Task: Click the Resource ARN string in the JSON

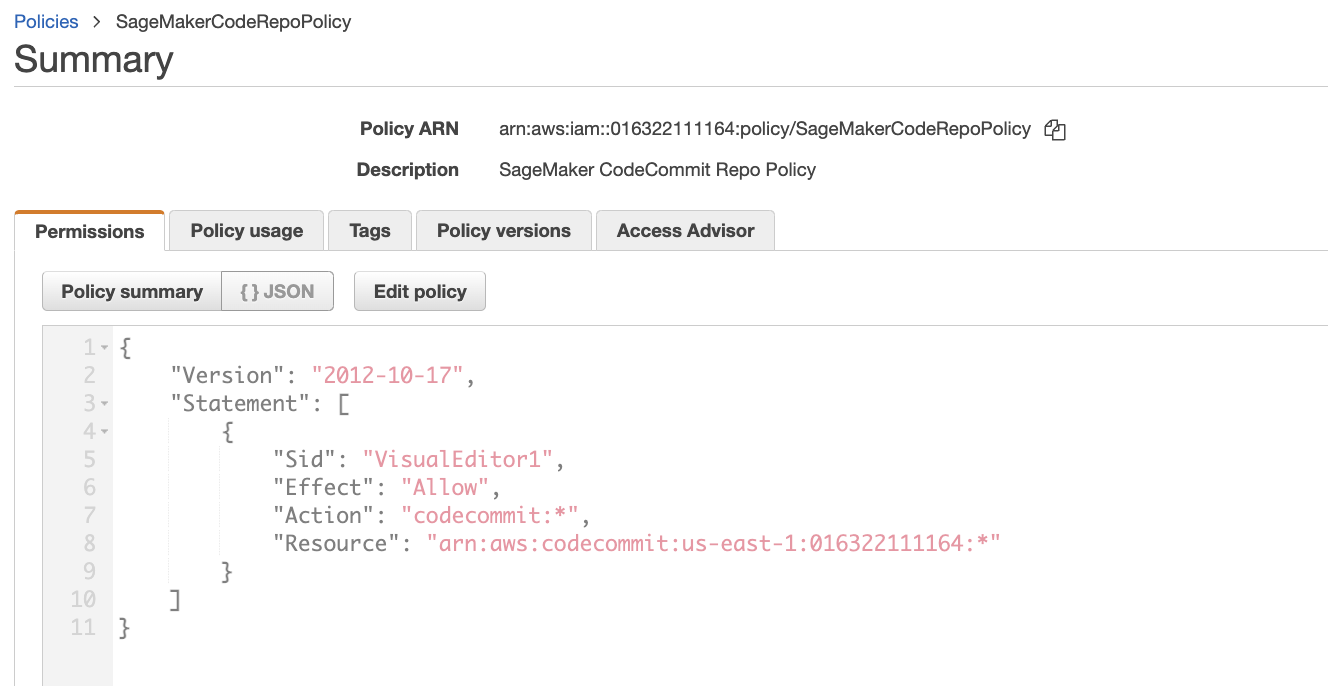Action: (714, 543)
